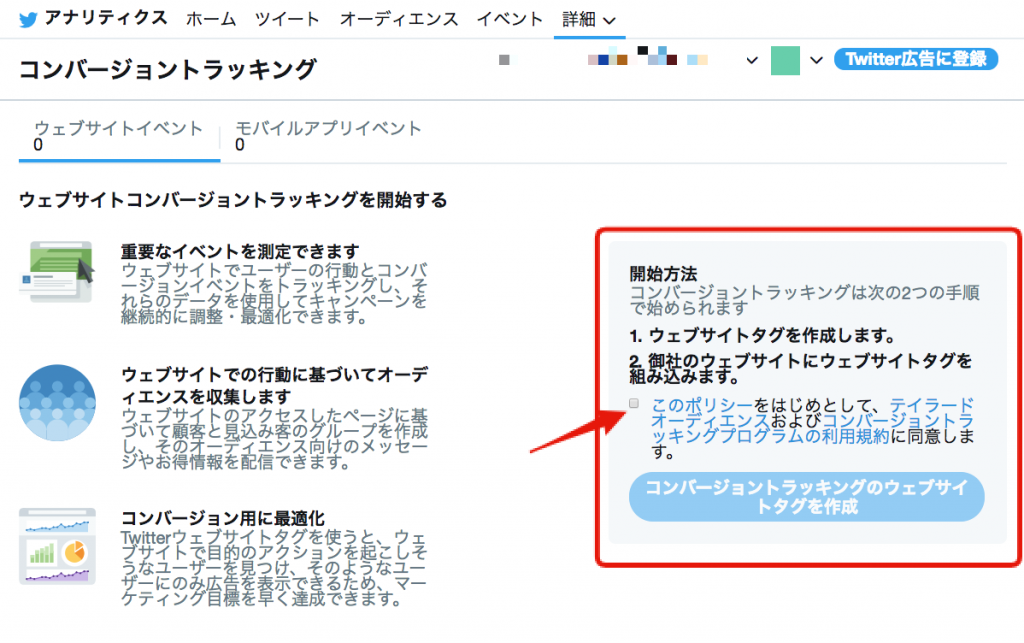The width and height of the screenshot is (1024, 643).
Task: Check the policy agreement checkbox
Action: click(x=633, y=403)
